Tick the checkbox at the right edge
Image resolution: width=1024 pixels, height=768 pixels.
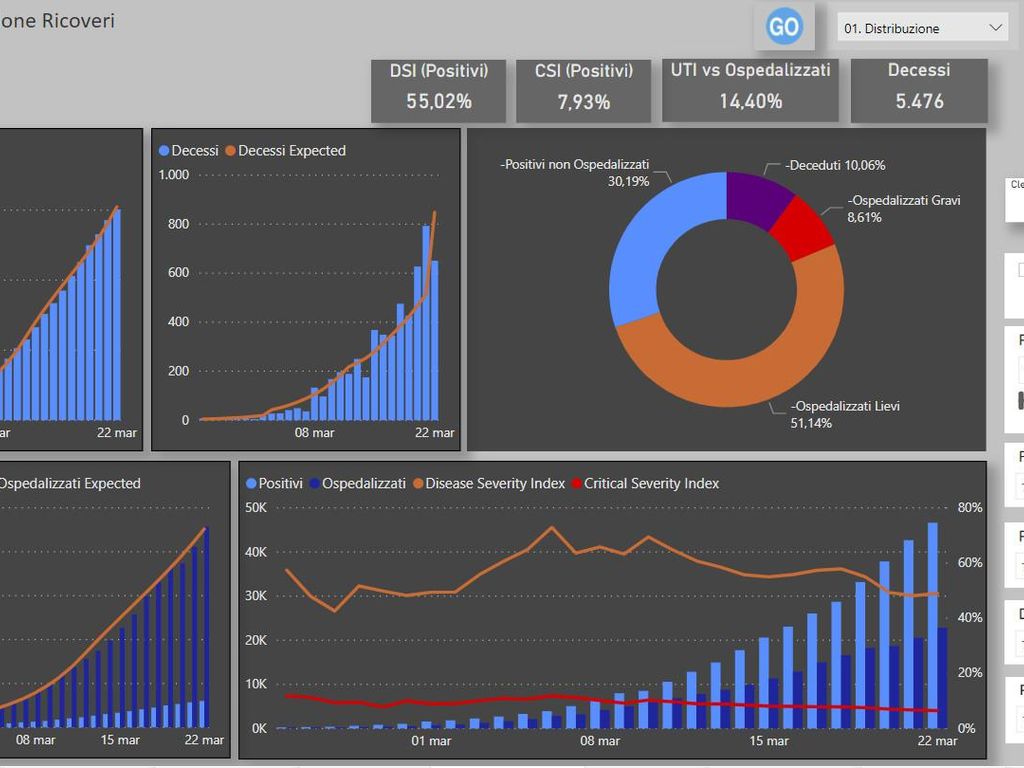tap(1020, 270)
